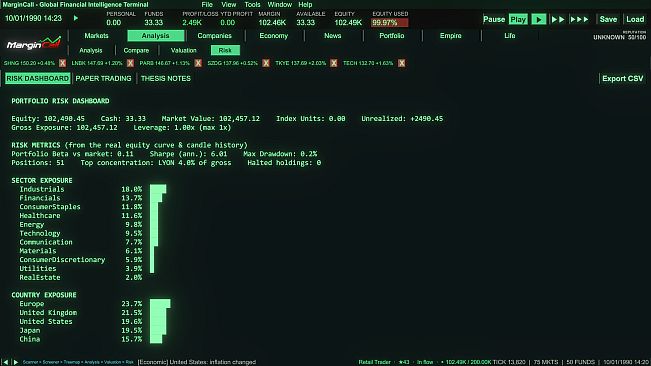The width and height of the screenshot is (651, 366).
Task: Switch to the Markets tab
Action: point(96,36)
